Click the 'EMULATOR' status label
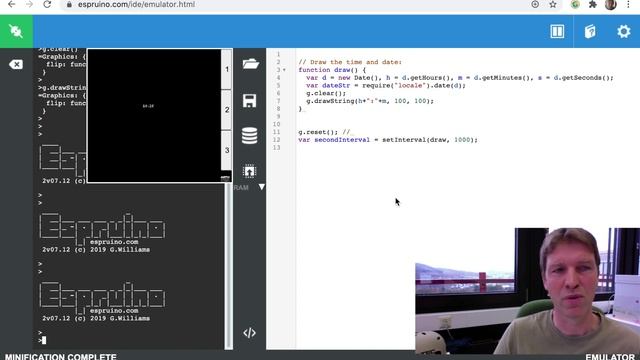Screen dimensions: 640x360 pyautogui.click(x=610, y=356)
